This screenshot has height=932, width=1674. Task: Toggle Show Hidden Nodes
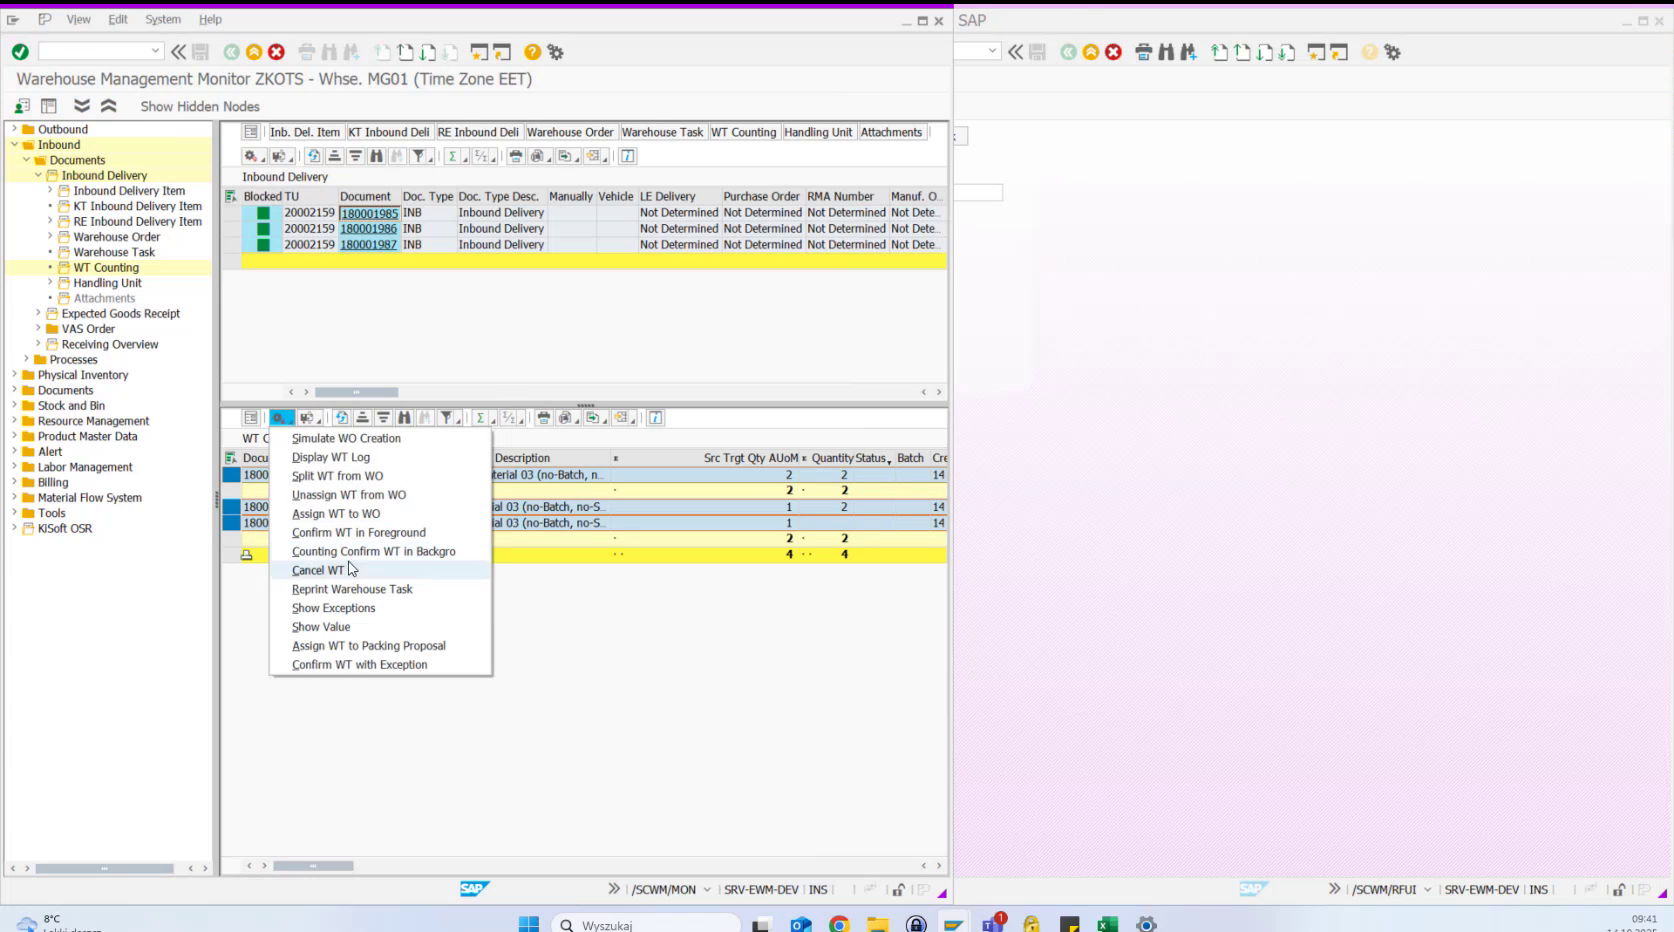click(x=198, y=106)
